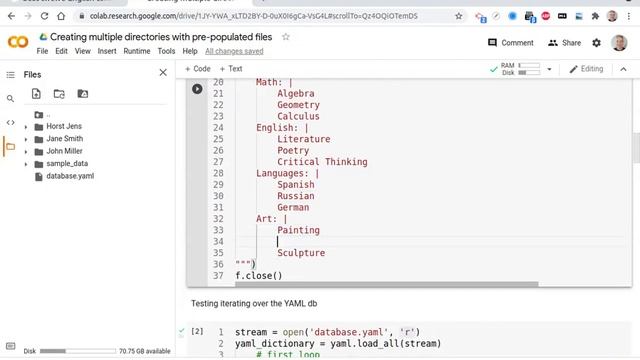
Task: Open the File menu
Action: click(42, 51)
